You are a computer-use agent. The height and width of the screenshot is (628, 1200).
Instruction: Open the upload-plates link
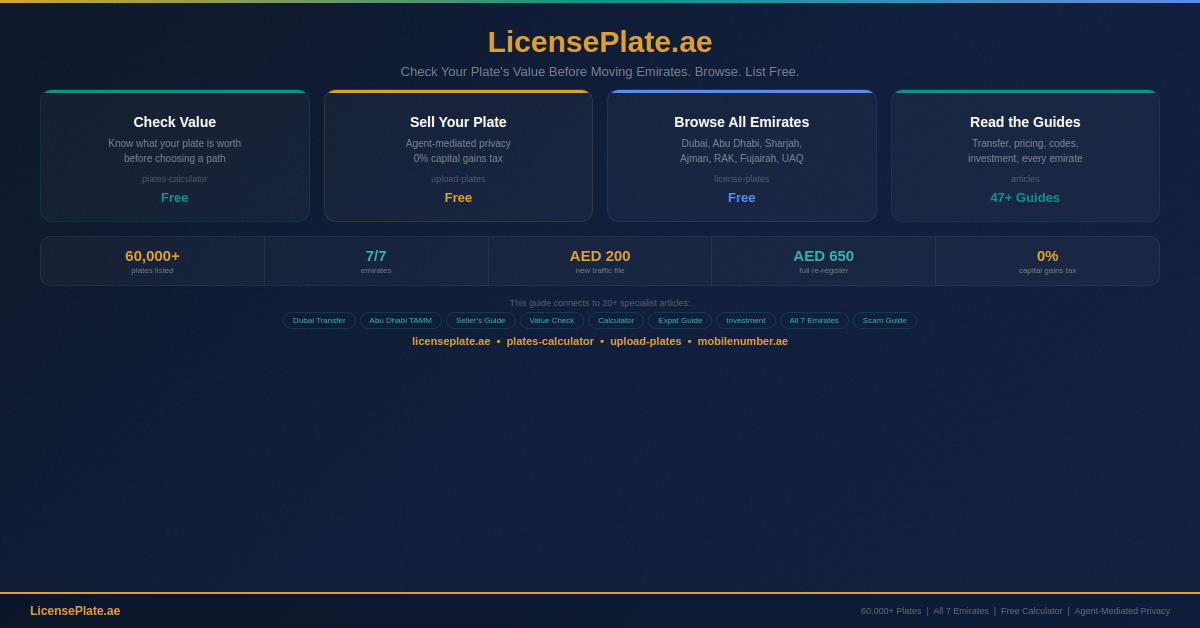pos(645,341)
